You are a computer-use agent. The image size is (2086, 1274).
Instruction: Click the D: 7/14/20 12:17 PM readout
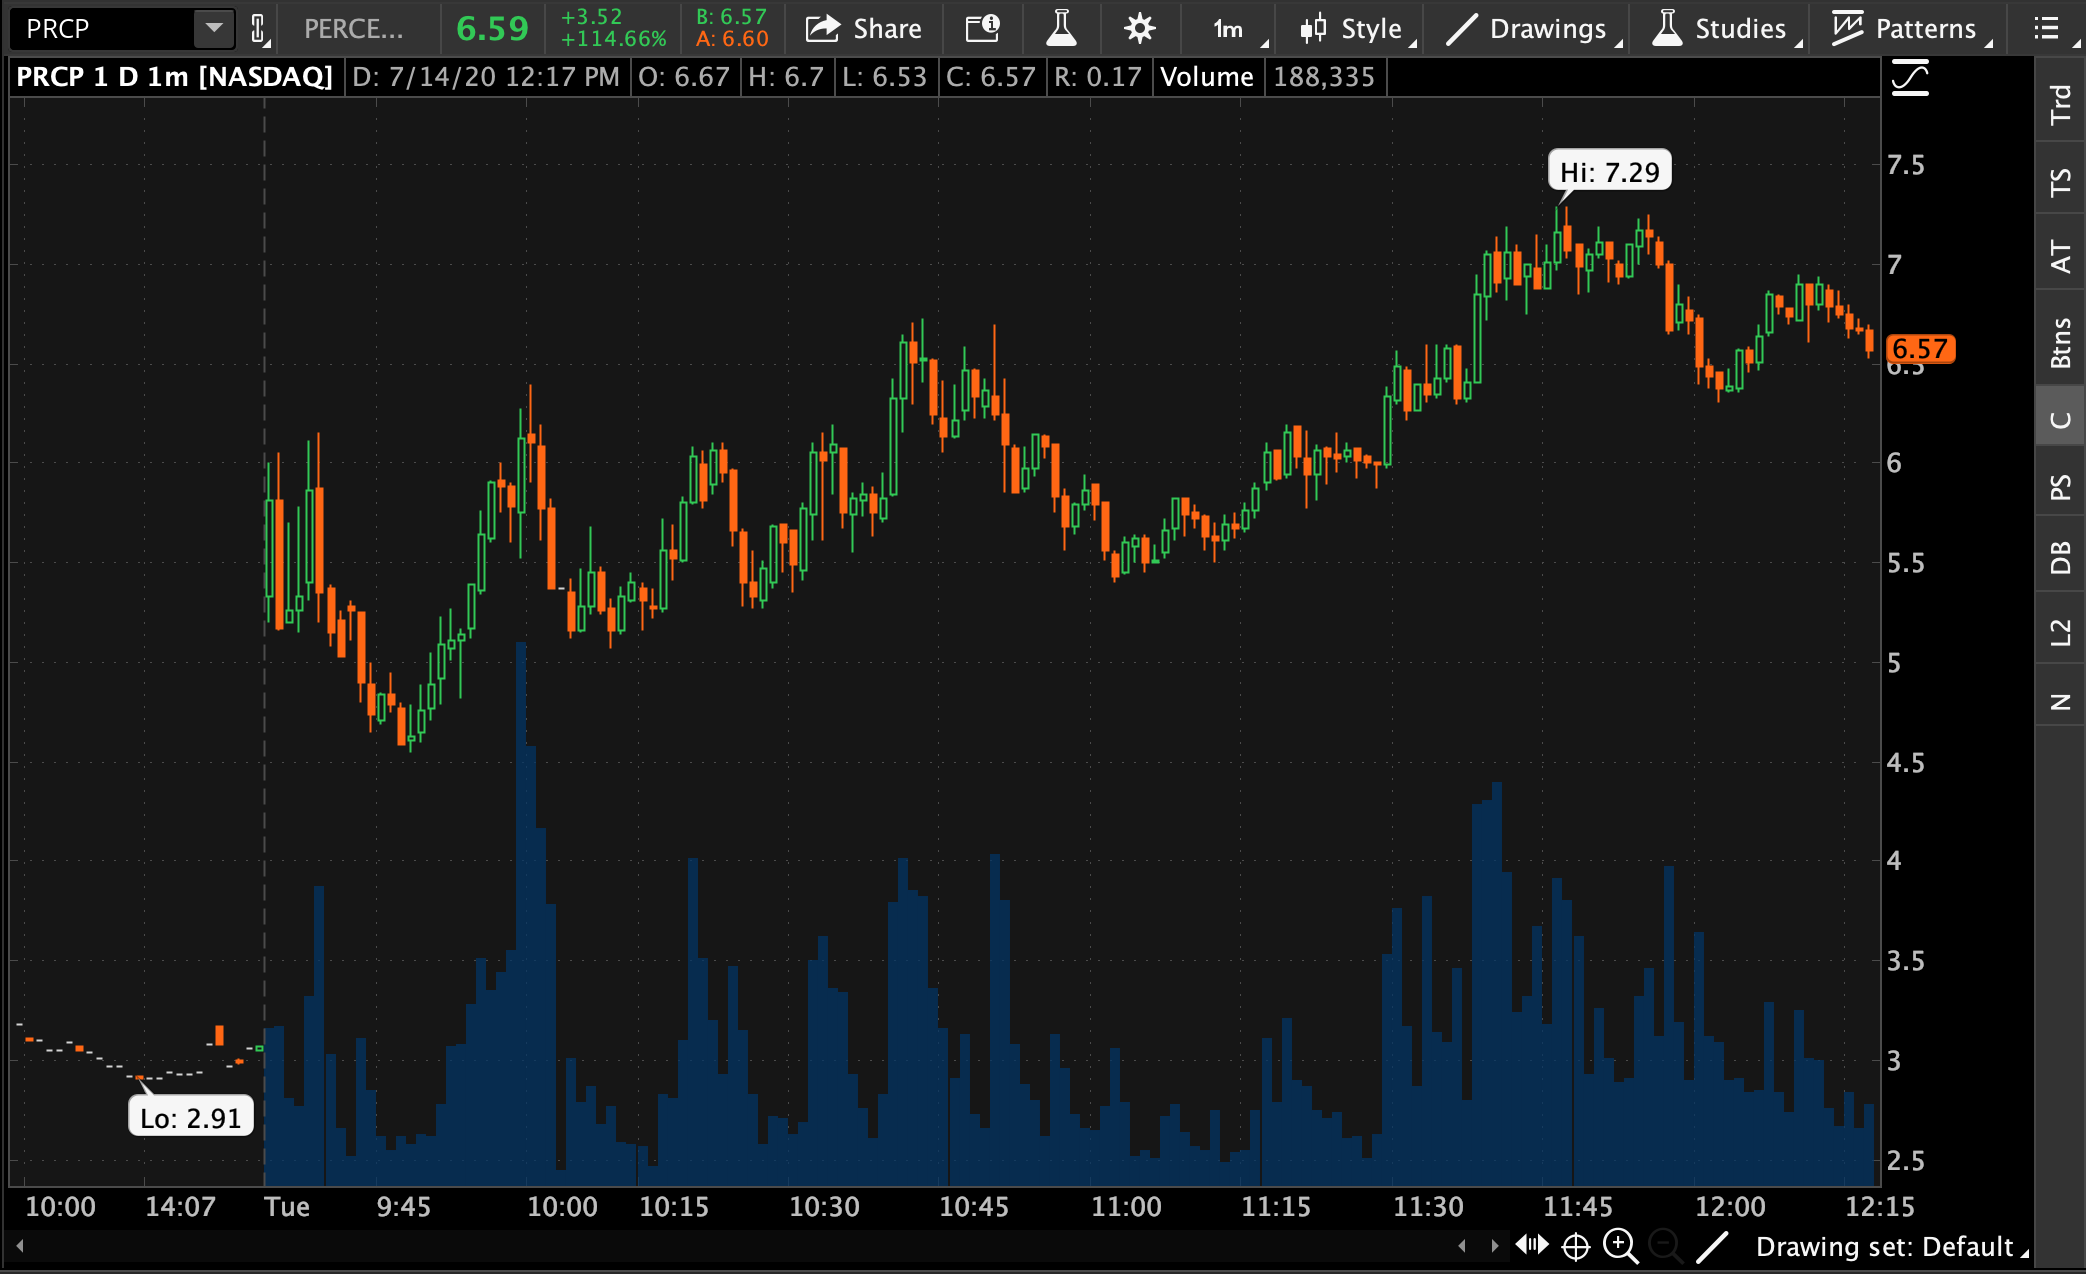pyautogui.click(x=486, y=77)
